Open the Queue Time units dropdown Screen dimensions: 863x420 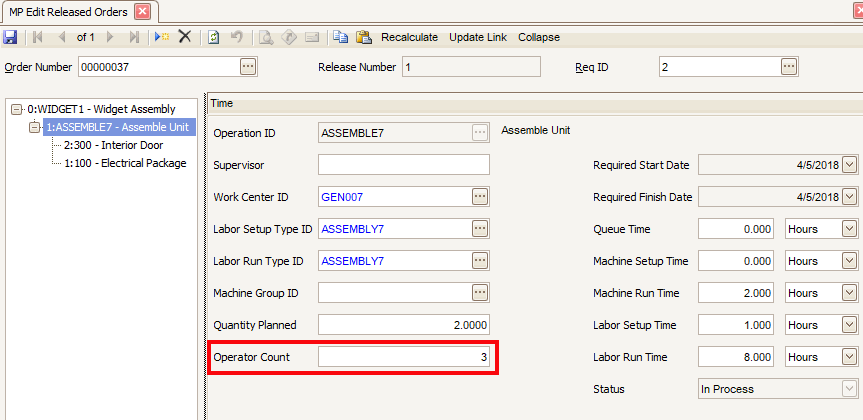[850, 229]
